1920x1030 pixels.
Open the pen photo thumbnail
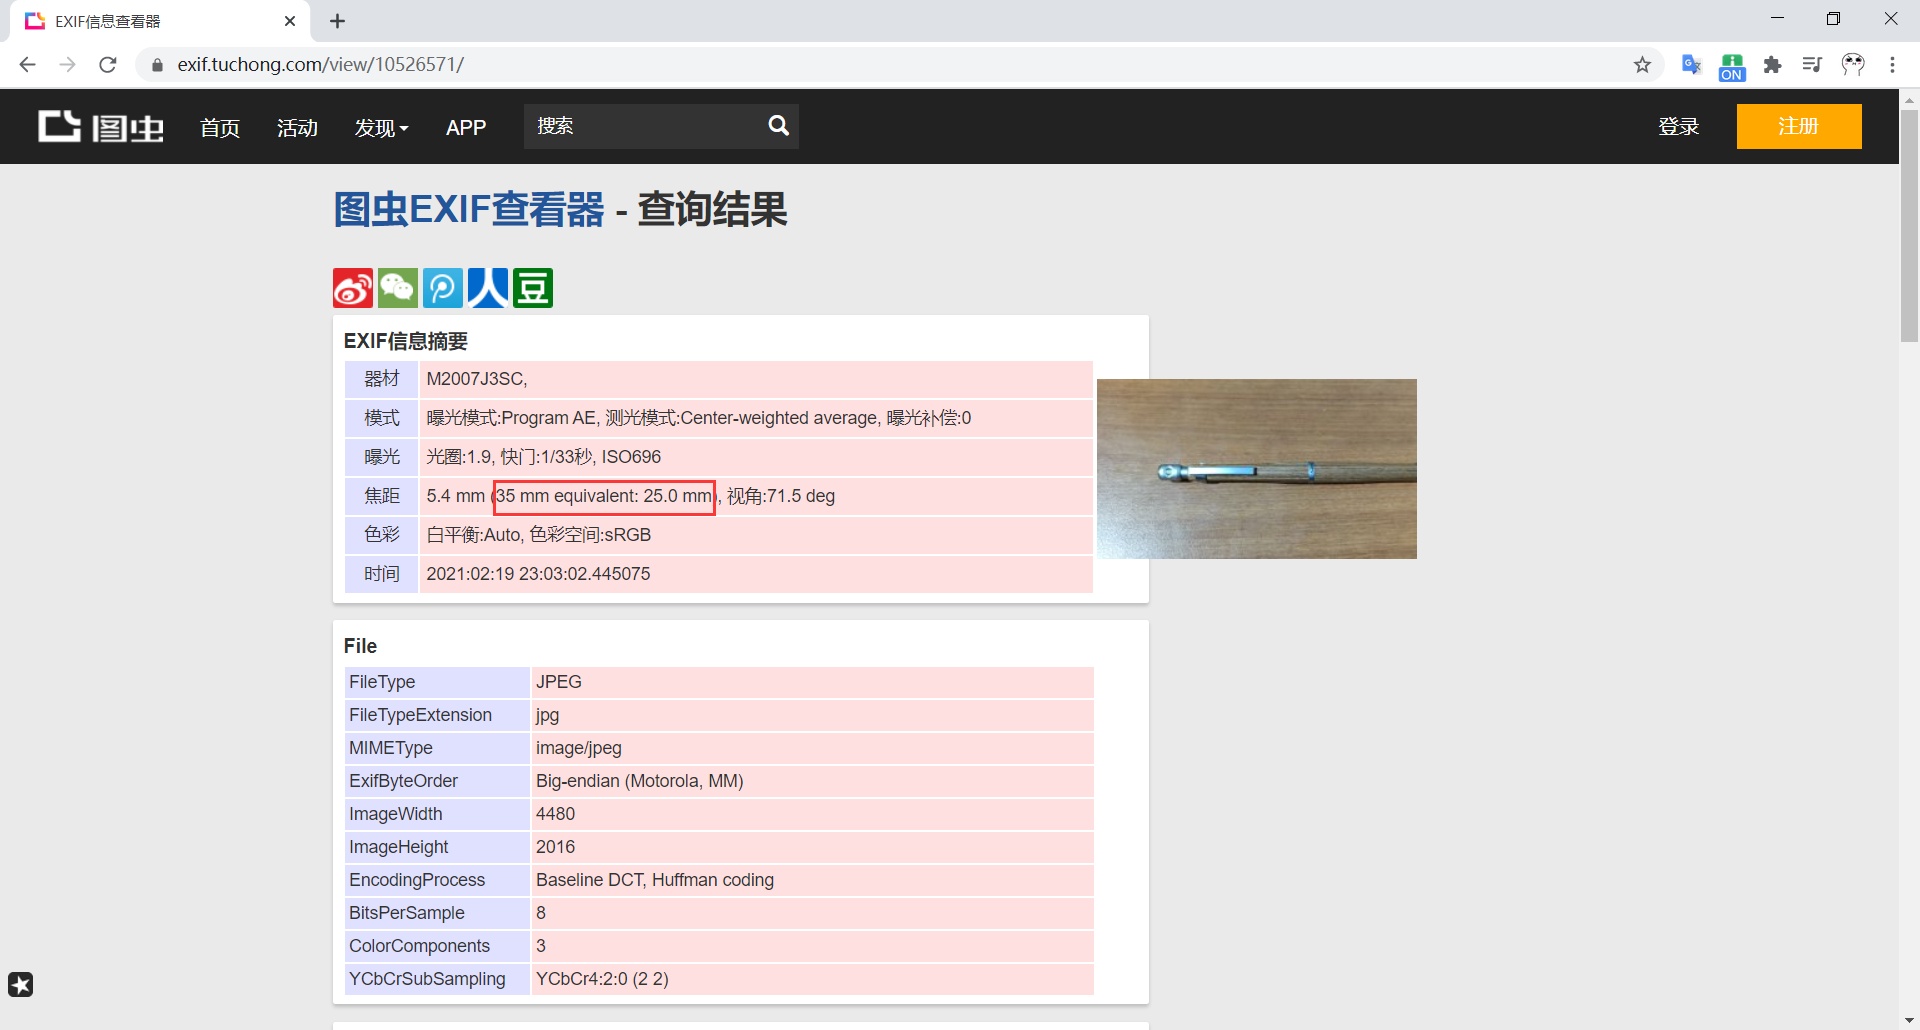[1257, 469]
